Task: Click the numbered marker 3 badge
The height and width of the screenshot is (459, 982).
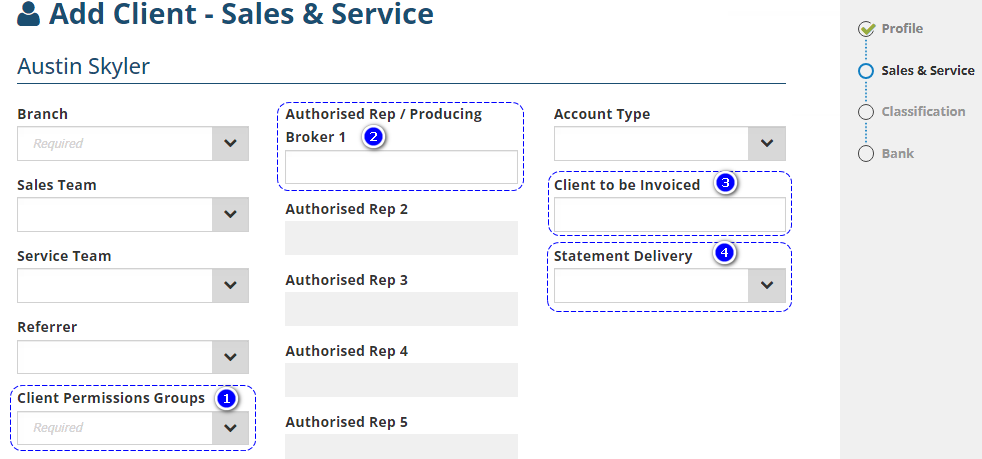Action: [x=726, y=184]
